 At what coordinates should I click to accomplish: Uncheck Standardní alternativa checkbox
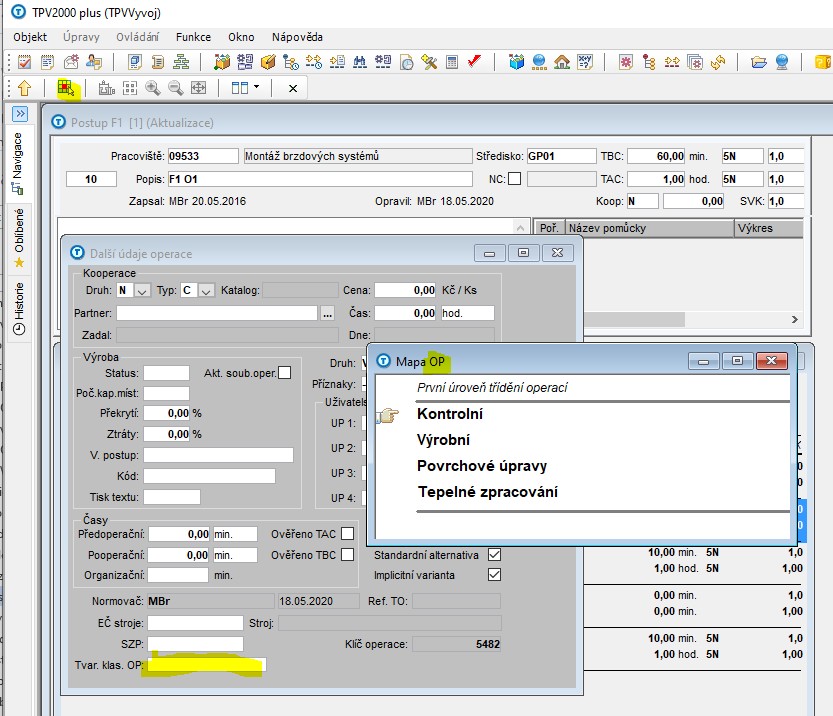494,555
